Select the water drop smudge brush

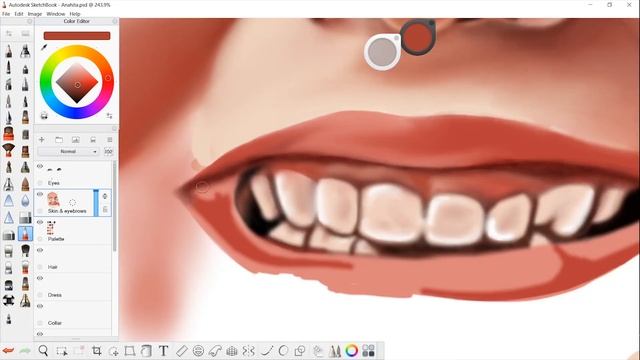(x=25, y=200)
